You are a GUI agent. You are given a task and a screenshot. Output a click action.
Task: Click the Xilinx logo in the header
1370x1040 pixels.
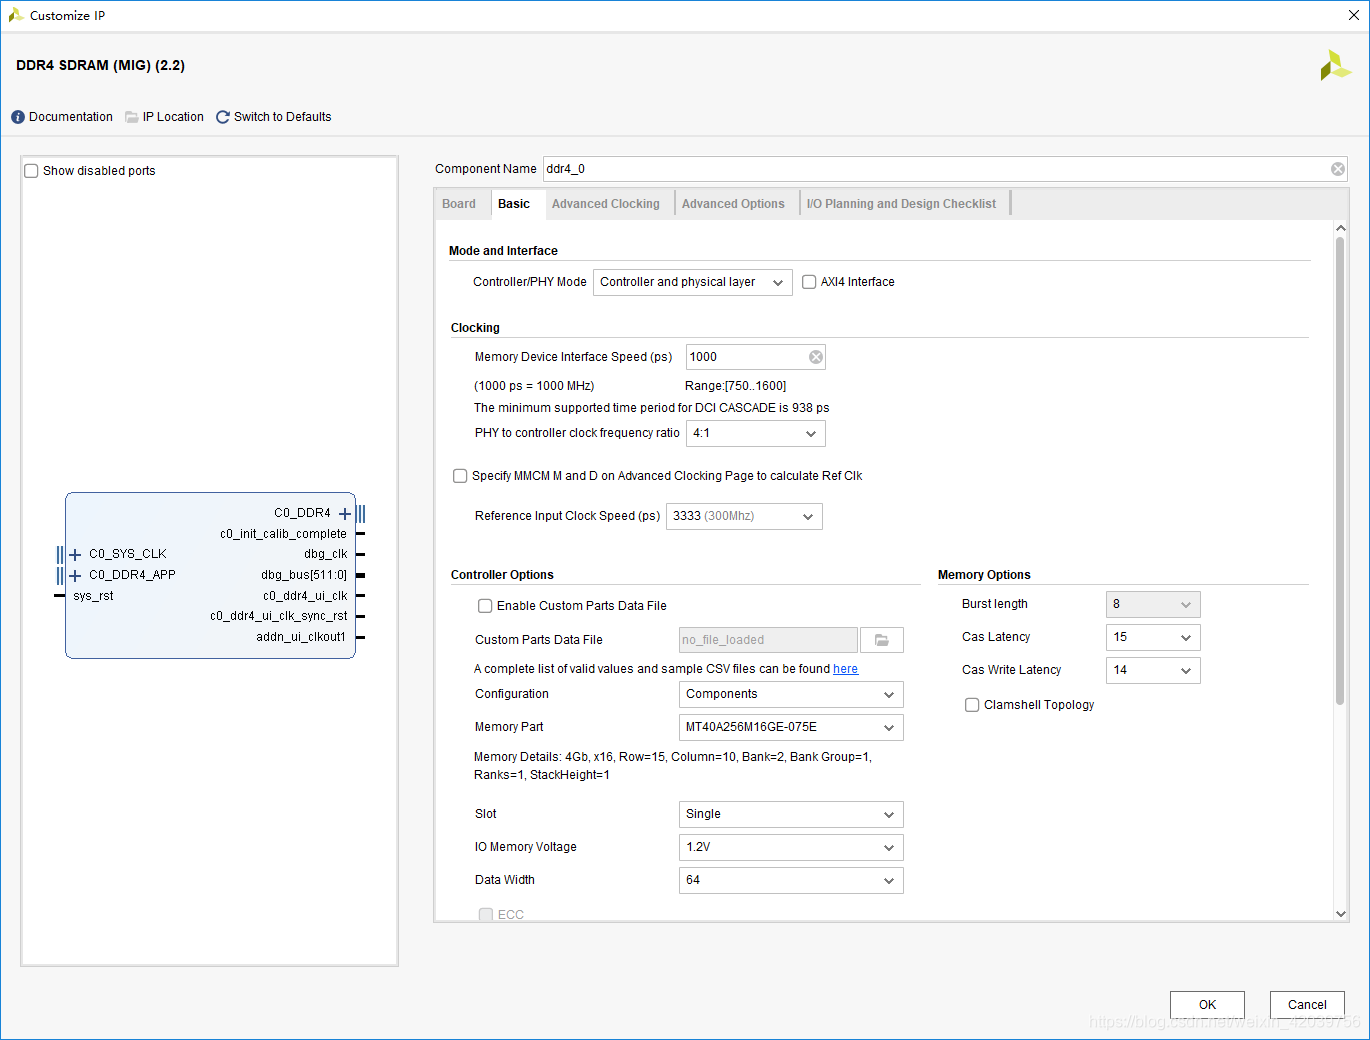tap(1335, 66)
